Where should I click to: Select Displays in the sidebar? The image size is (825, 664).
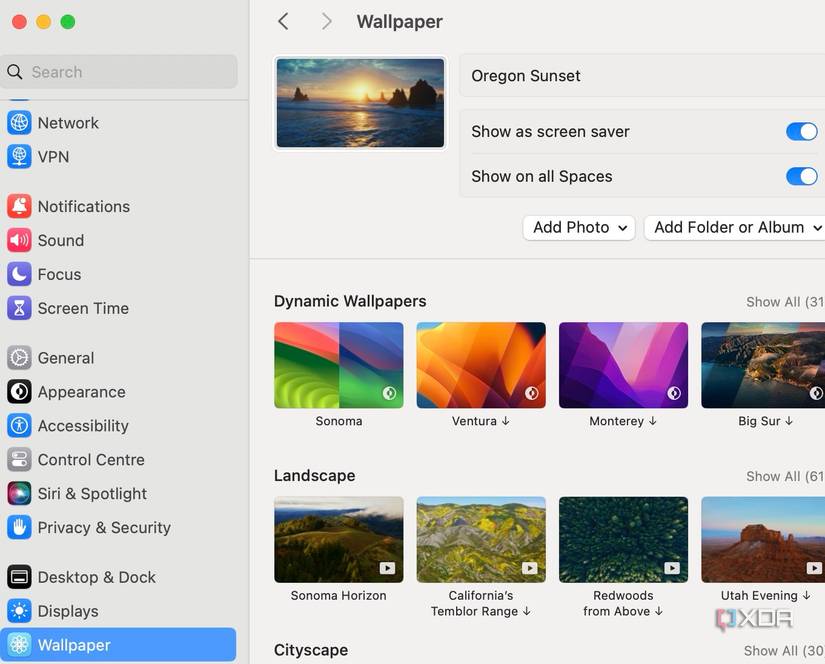pyautogui.click(x=69, y=611)
